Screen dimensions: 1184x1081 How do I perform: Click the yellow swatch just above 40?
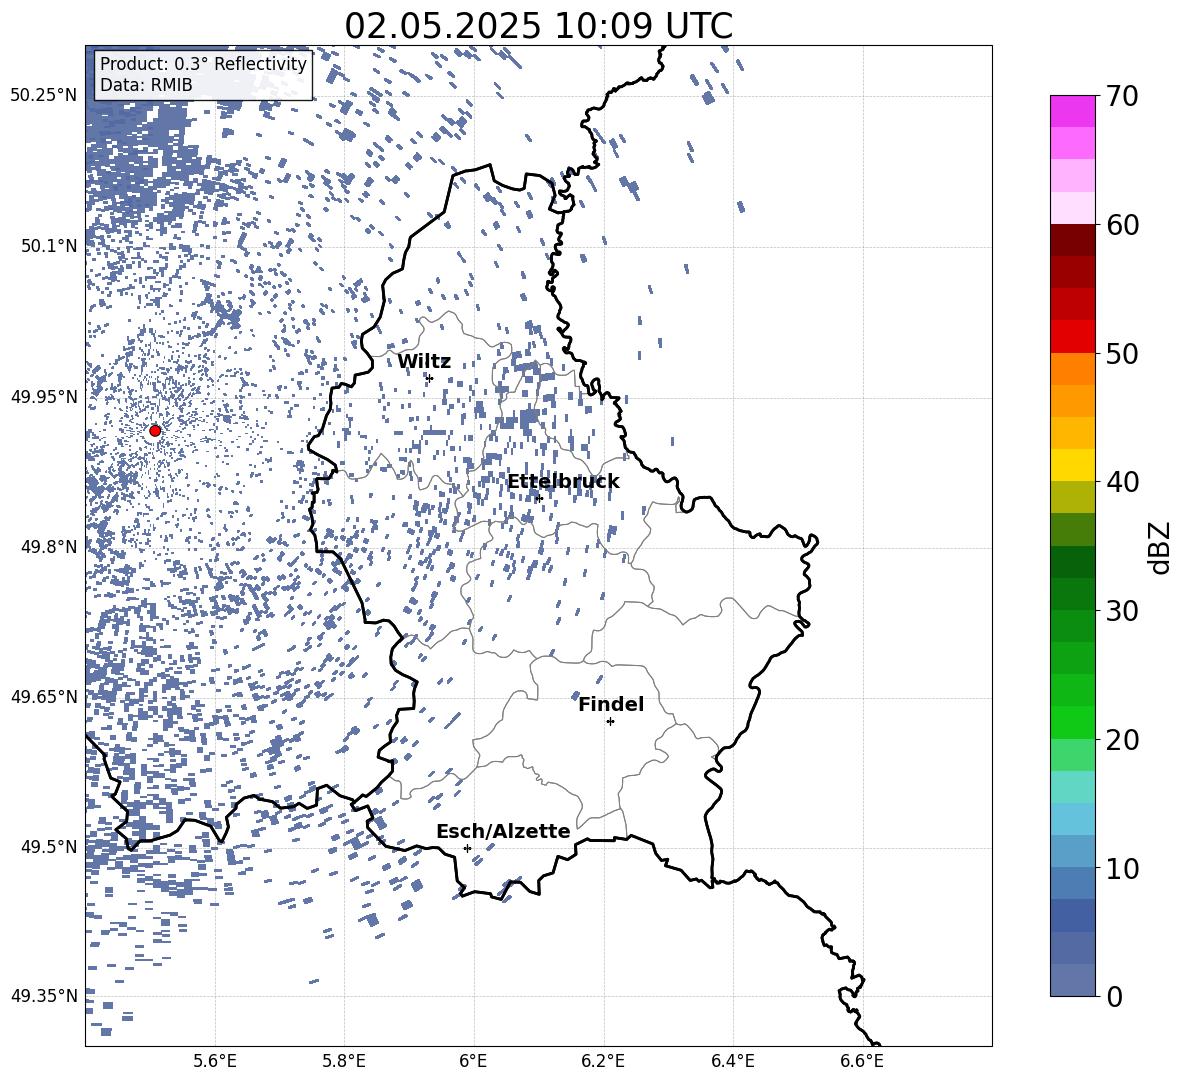tap(1072, 465)
